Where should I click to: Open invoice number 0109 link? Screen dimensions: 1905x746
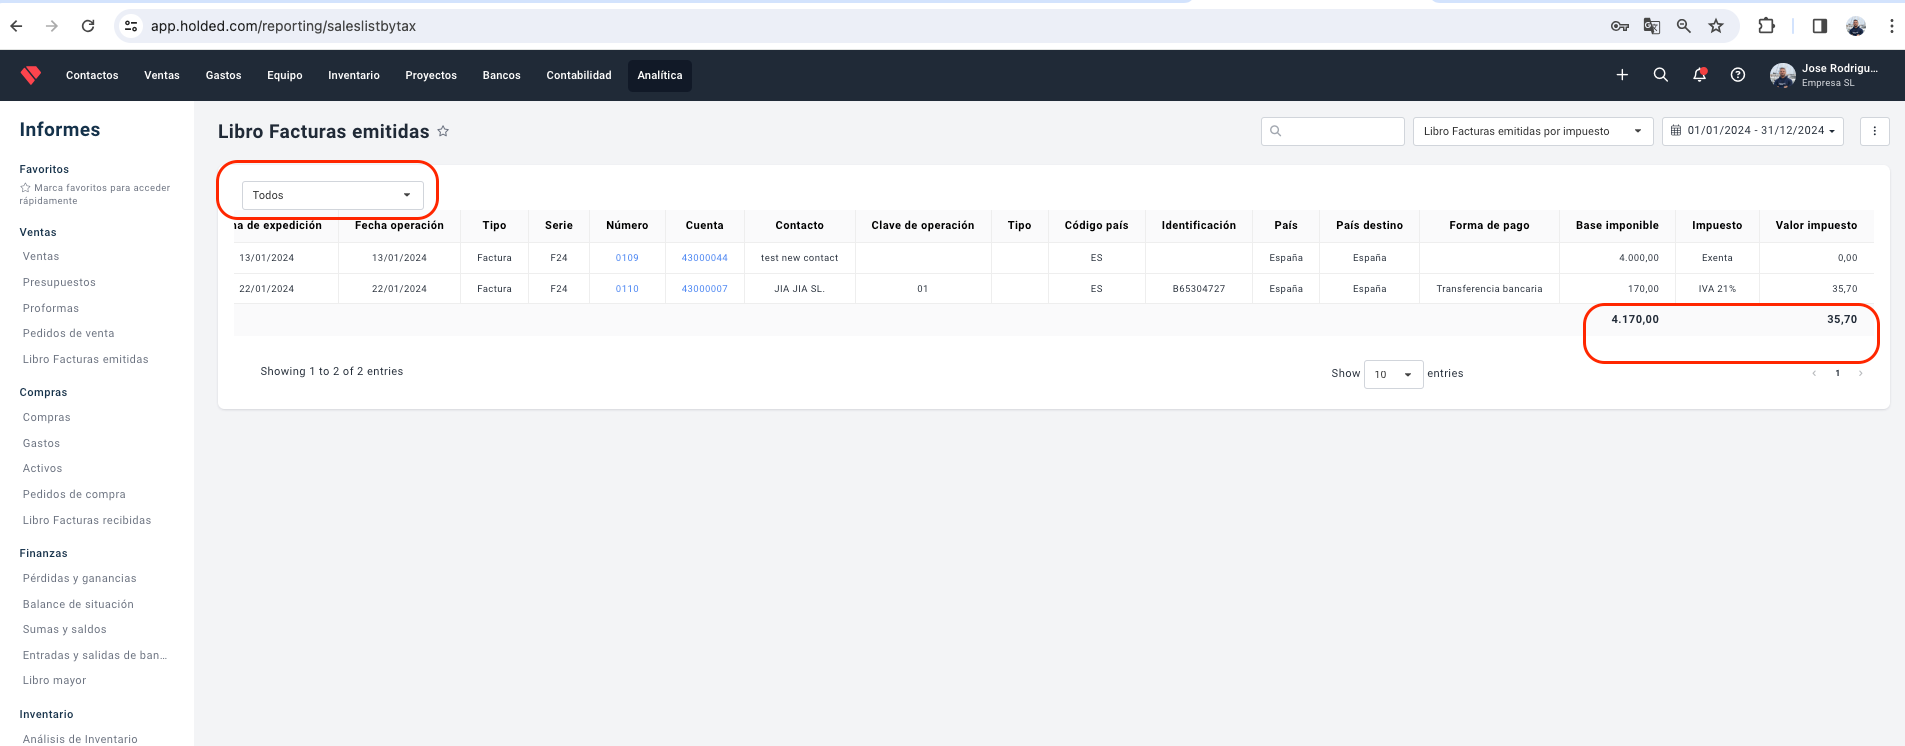tap(627, 258)
